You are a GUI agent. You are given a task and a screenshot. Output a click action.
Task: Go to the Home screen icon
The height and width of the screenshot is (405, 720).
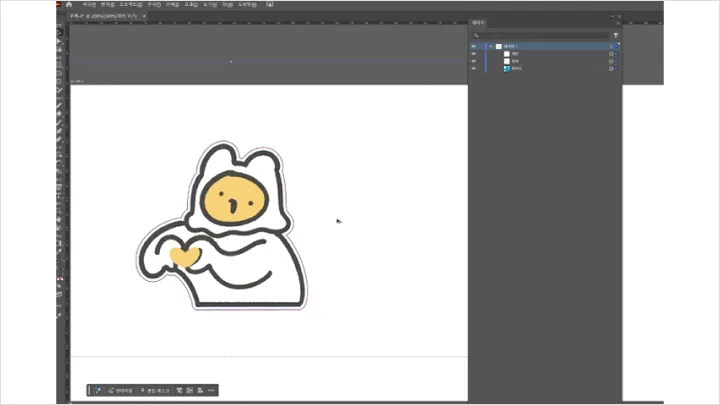[69, 5]
